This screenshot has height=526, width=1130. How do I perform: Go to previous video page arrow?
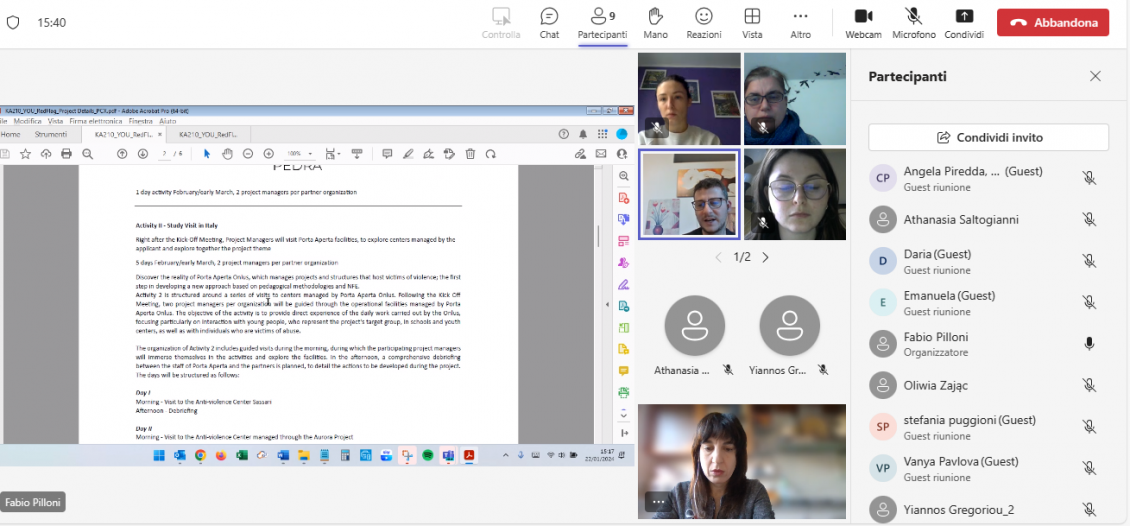717,257
